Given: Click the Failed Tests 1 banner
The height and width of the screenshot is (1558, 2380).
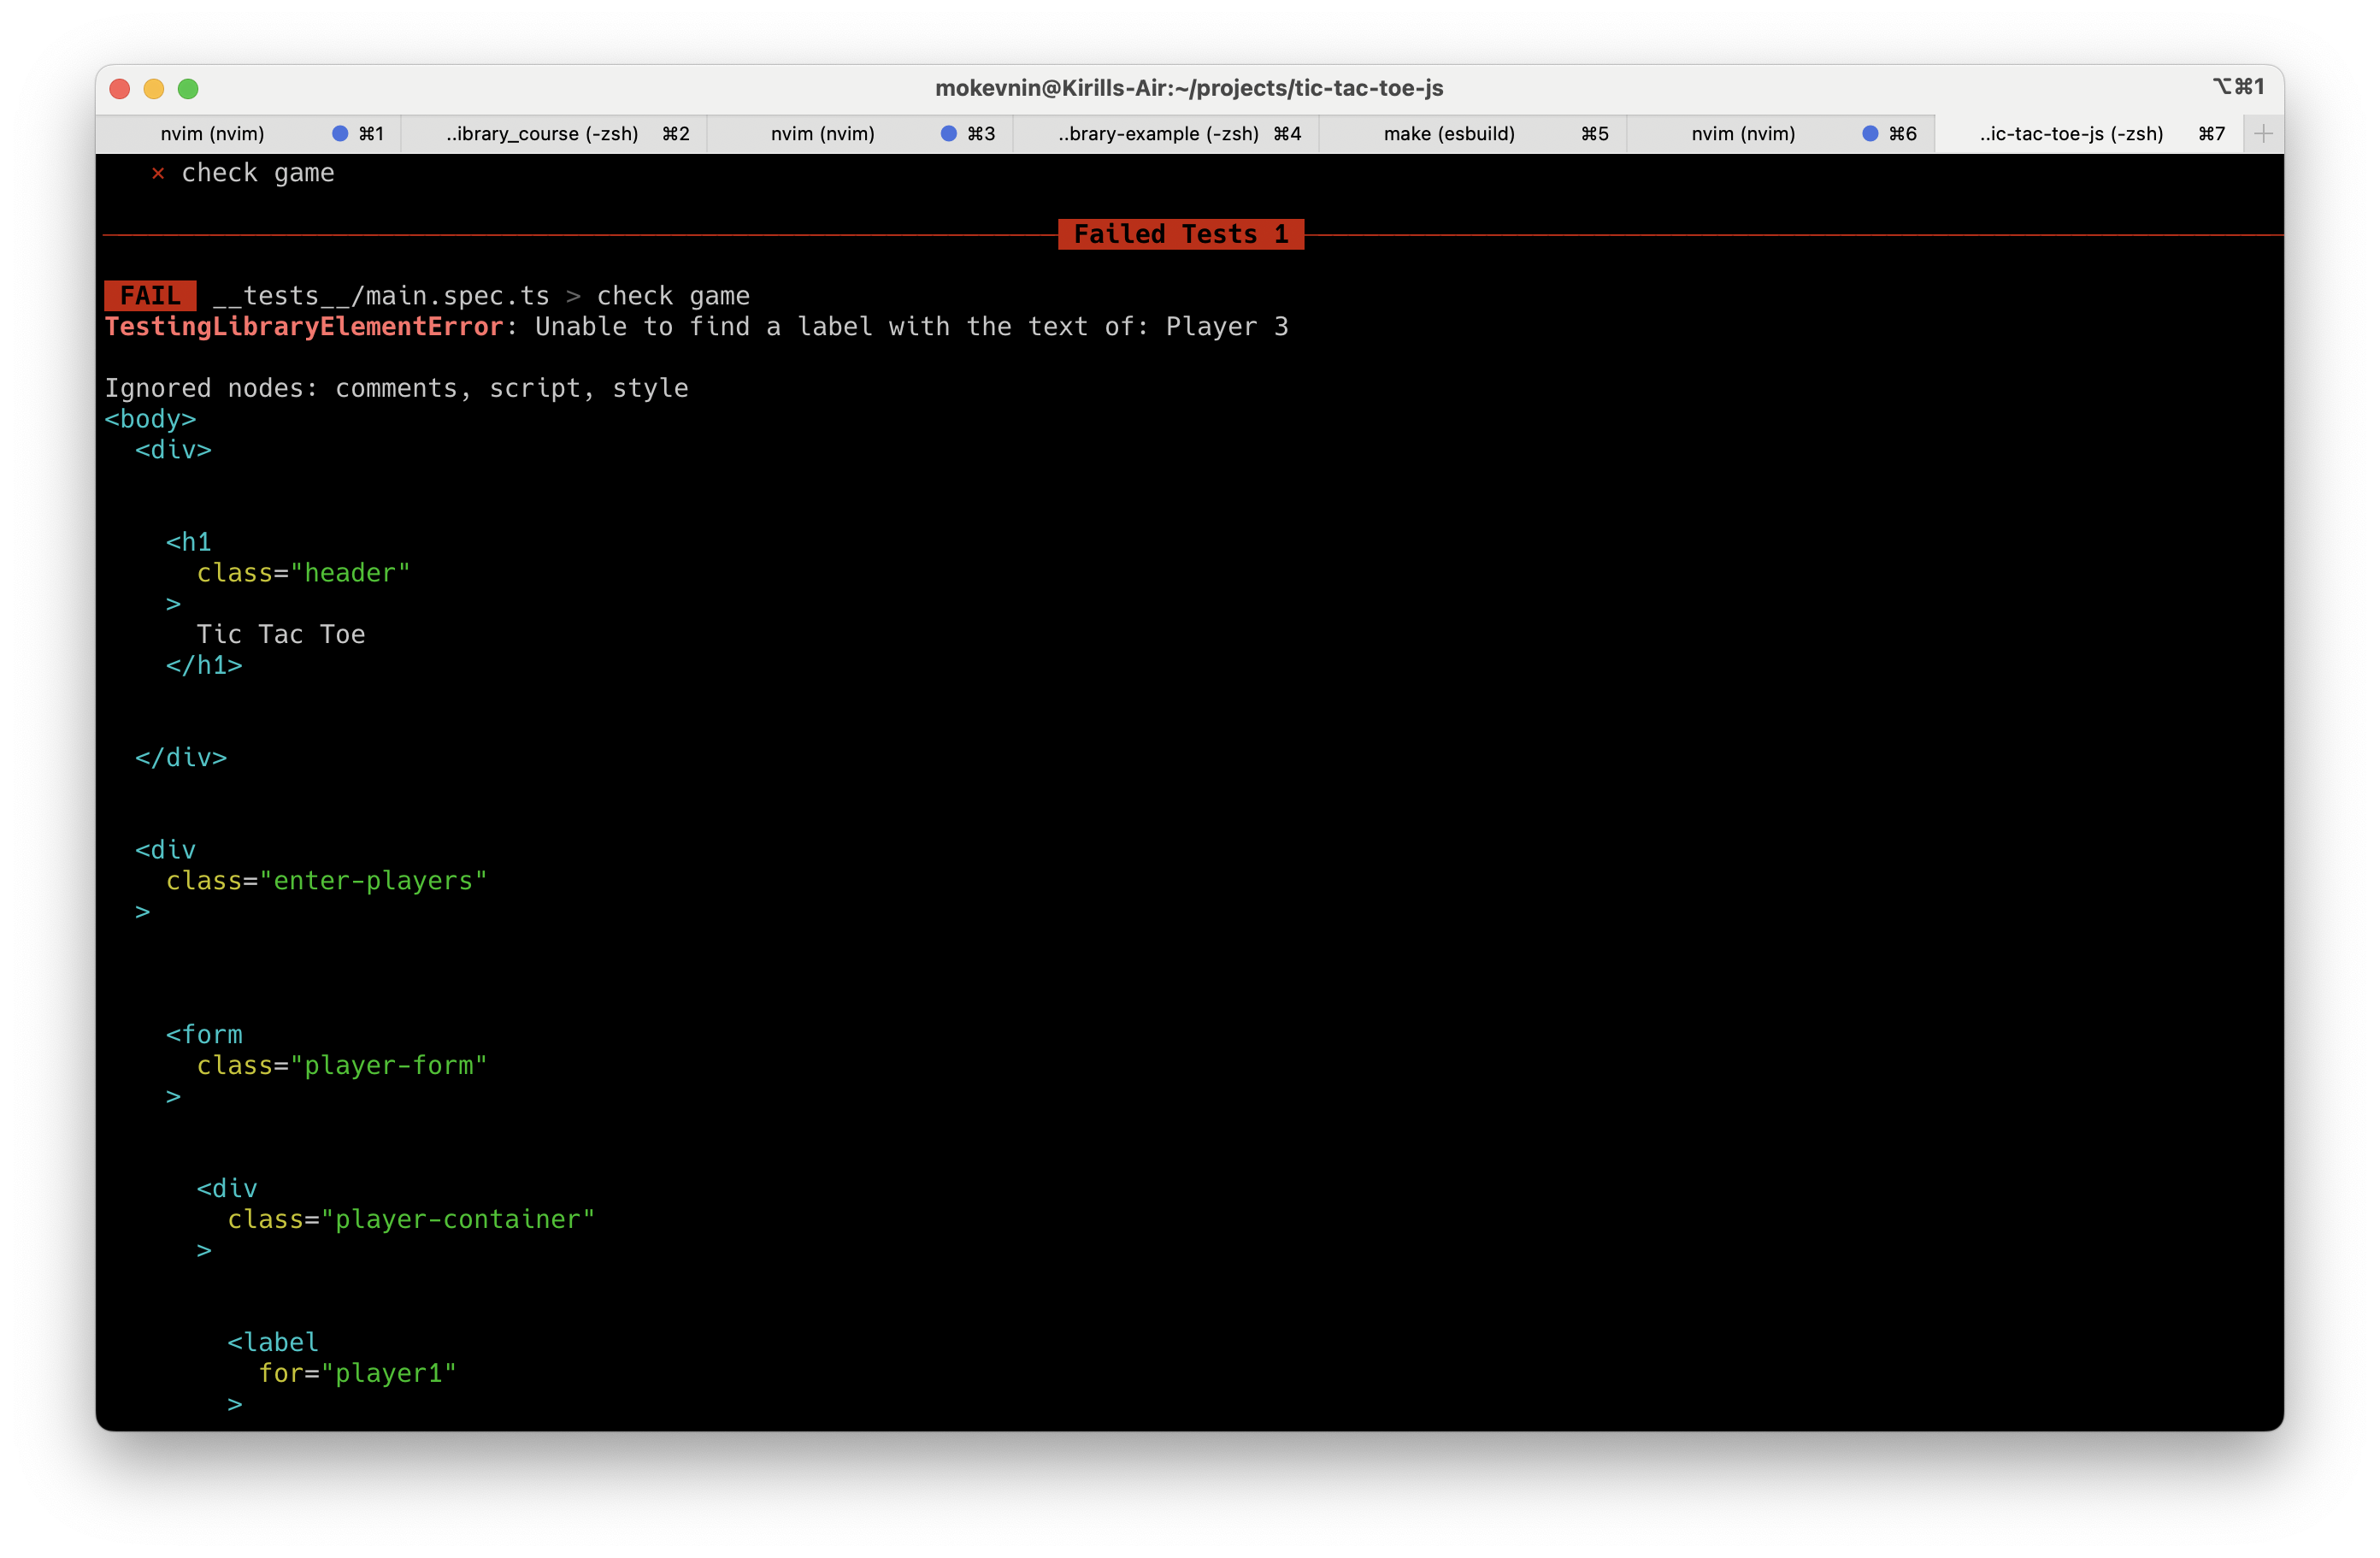Looking at the screenshot, I should point(1180,234).
